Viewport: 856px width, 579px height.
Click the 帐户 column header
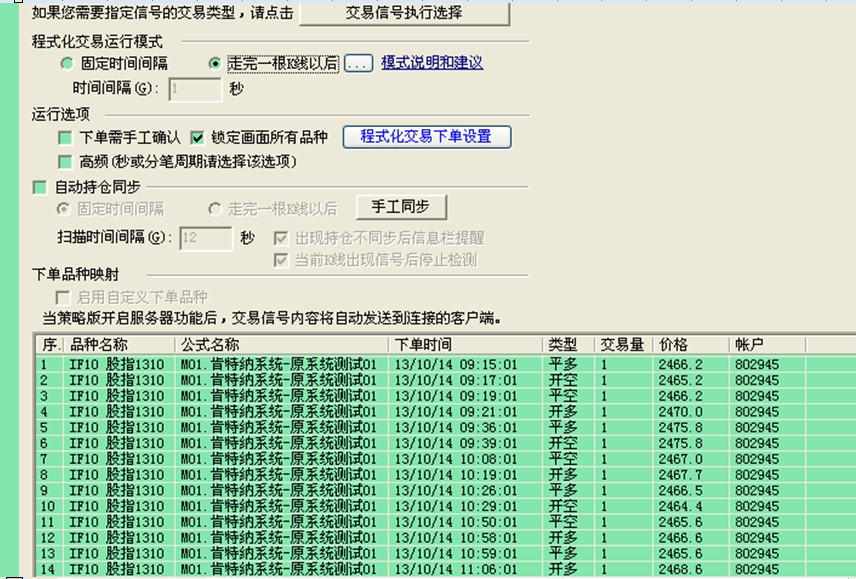(767, 345)
